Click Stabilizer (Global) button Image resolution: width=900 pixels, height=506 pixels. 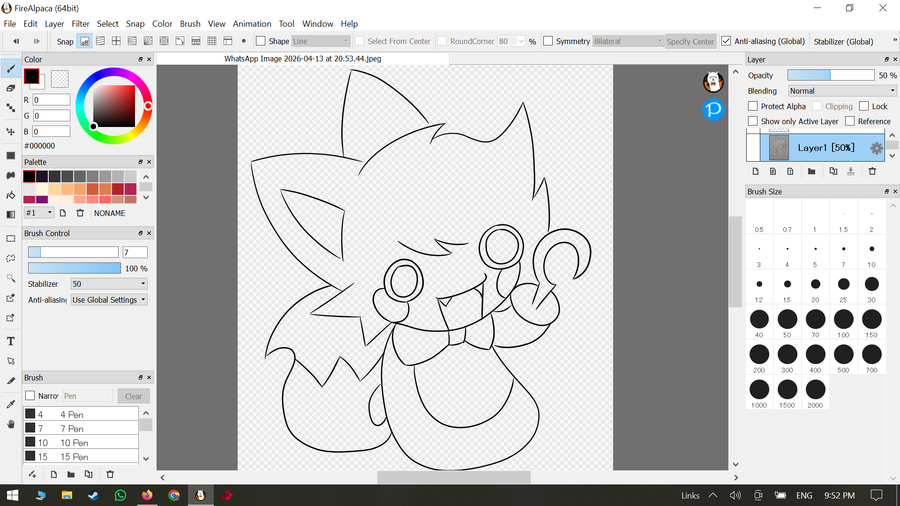click(843, 41)
